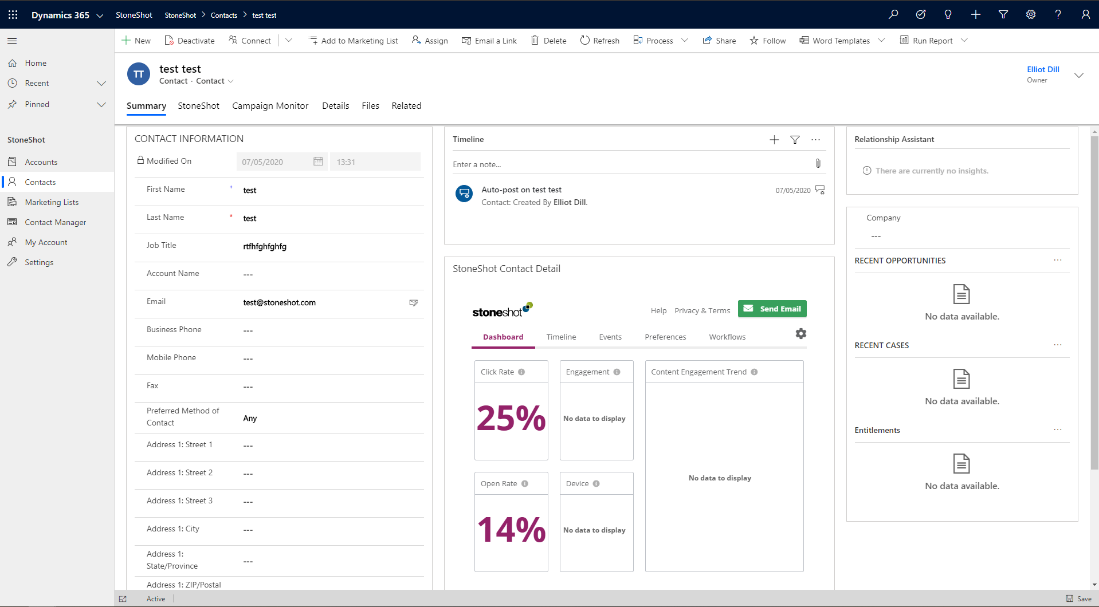
Task: Click Delete in the command bar
Action: pyautogui.click(x=548, y=41)
